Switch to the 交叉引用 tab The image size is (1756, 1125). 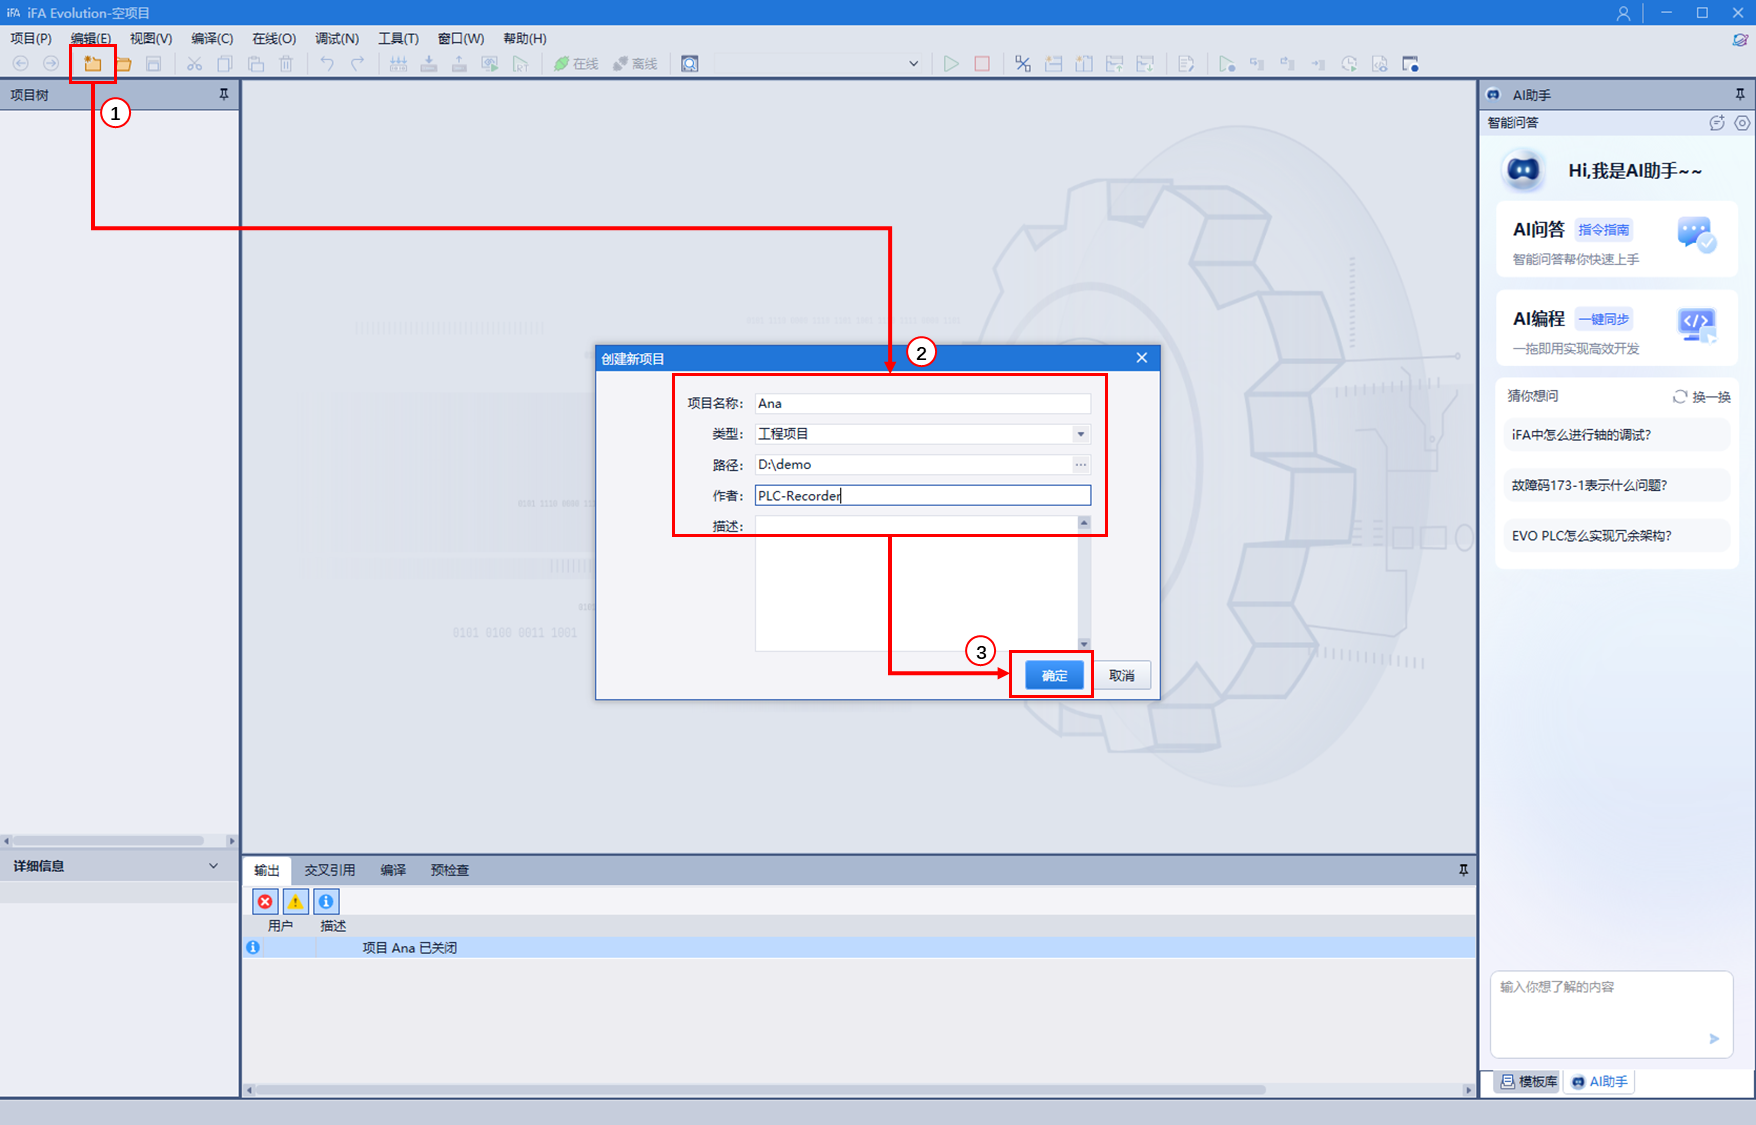(329, 870)
